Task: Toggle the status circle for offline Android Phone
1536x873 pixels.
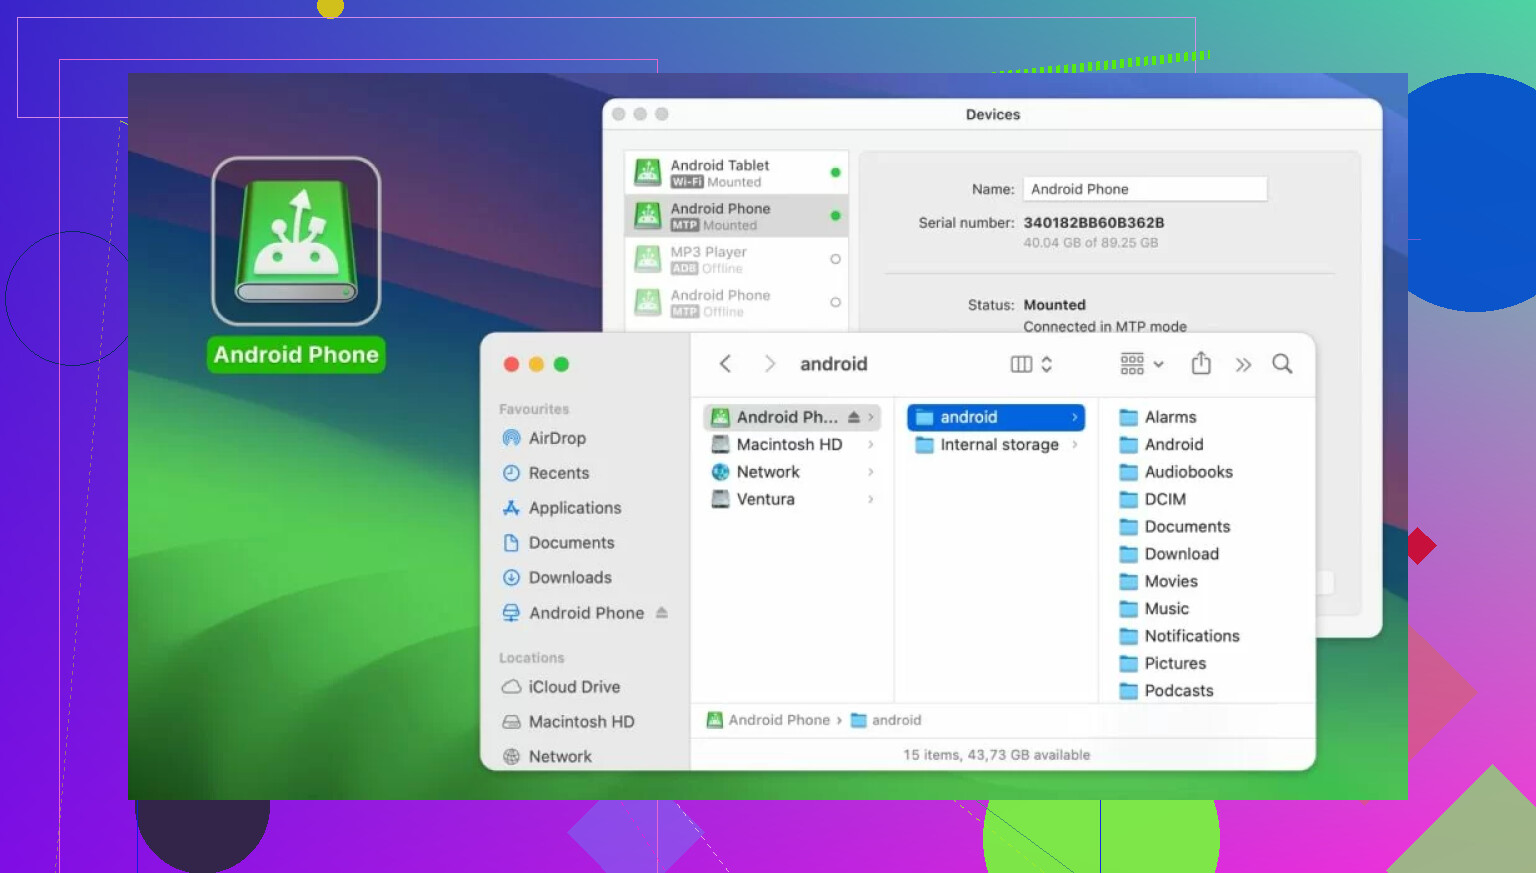Action: (835, 302)
